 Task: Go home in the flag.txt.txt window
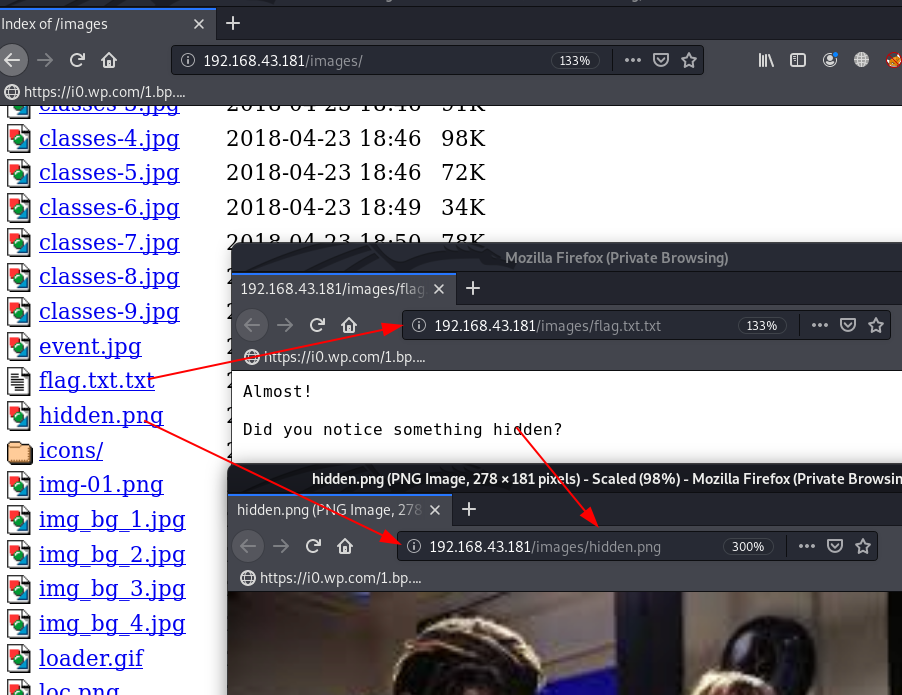pyautogui.click(x=349, y=325)
